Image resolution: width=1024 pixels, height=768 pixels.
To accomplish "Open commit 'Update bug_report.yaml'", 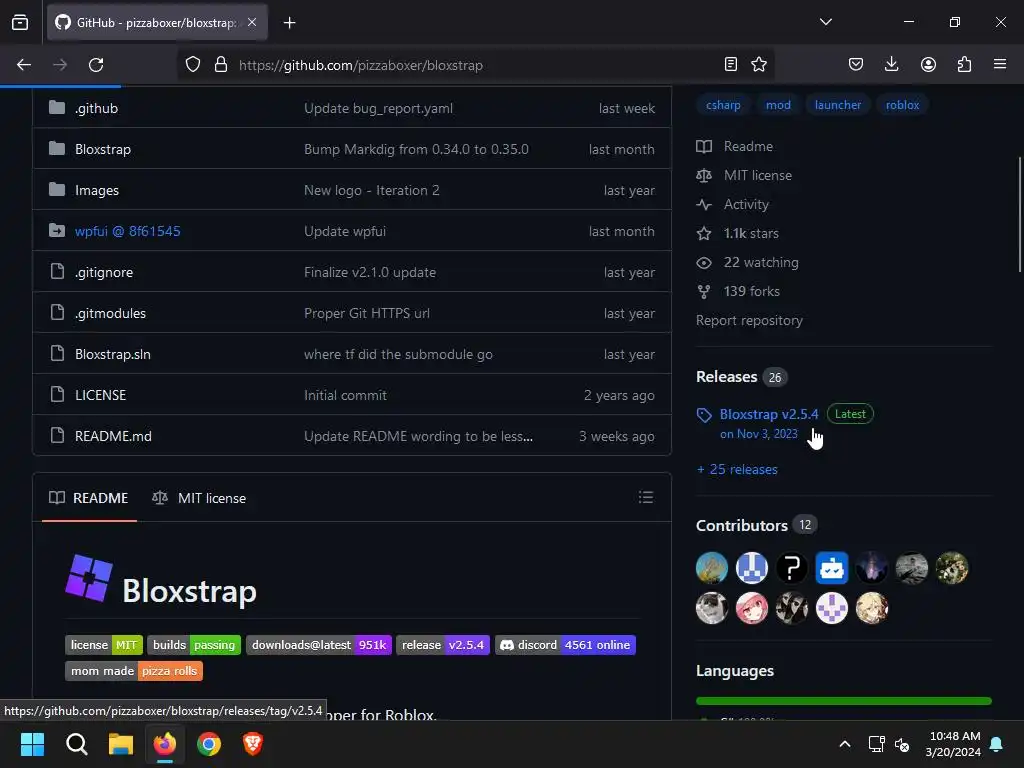I will click(378, 108).
